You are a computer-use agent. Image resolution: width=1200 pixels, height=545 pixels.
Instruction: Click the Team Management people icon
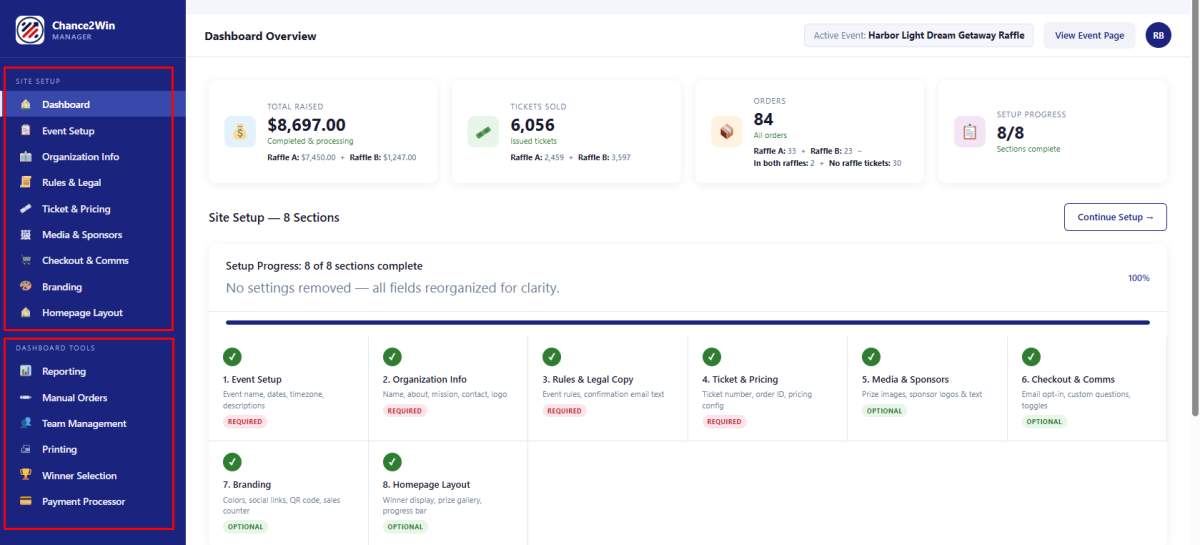click(x=25, y=424)
